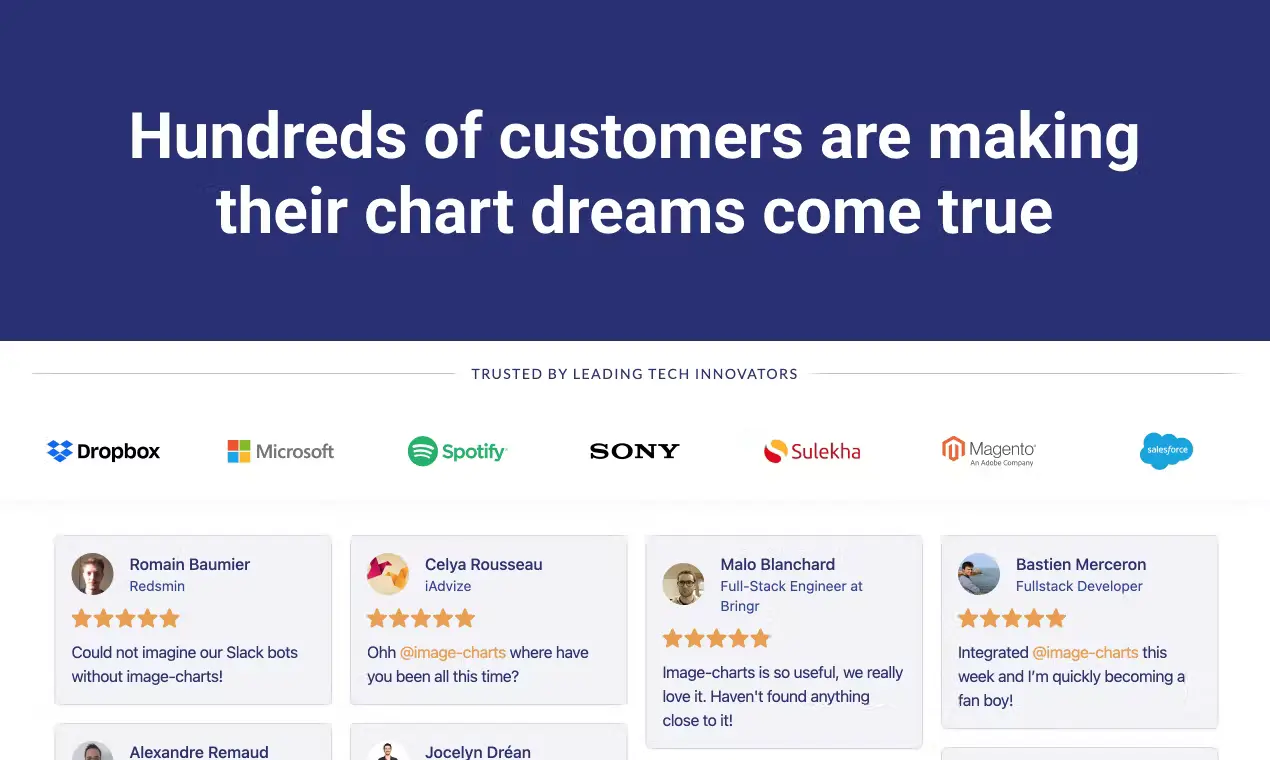This screenshot has height=760, width=1270.
Task: Click the Dropbox logo
Action: click(104, 451)
